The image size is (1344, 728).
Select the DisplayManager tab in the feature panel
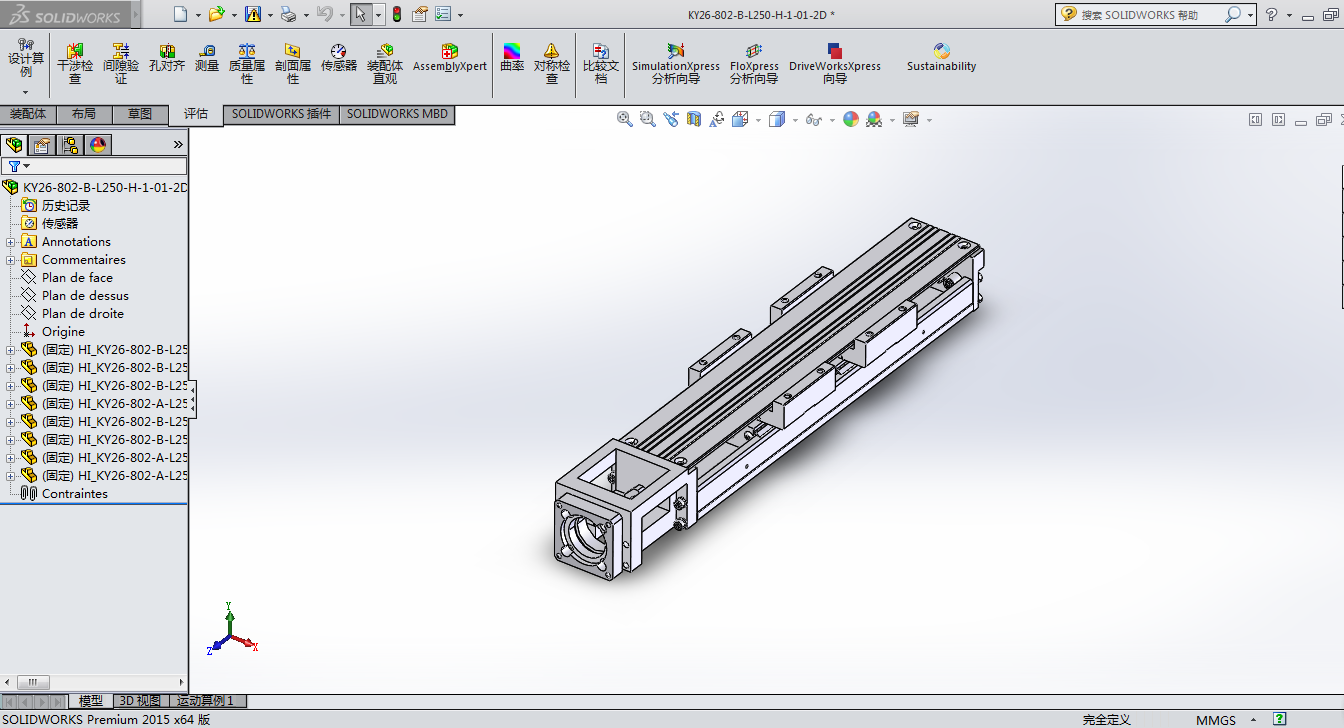pos(98,145)
